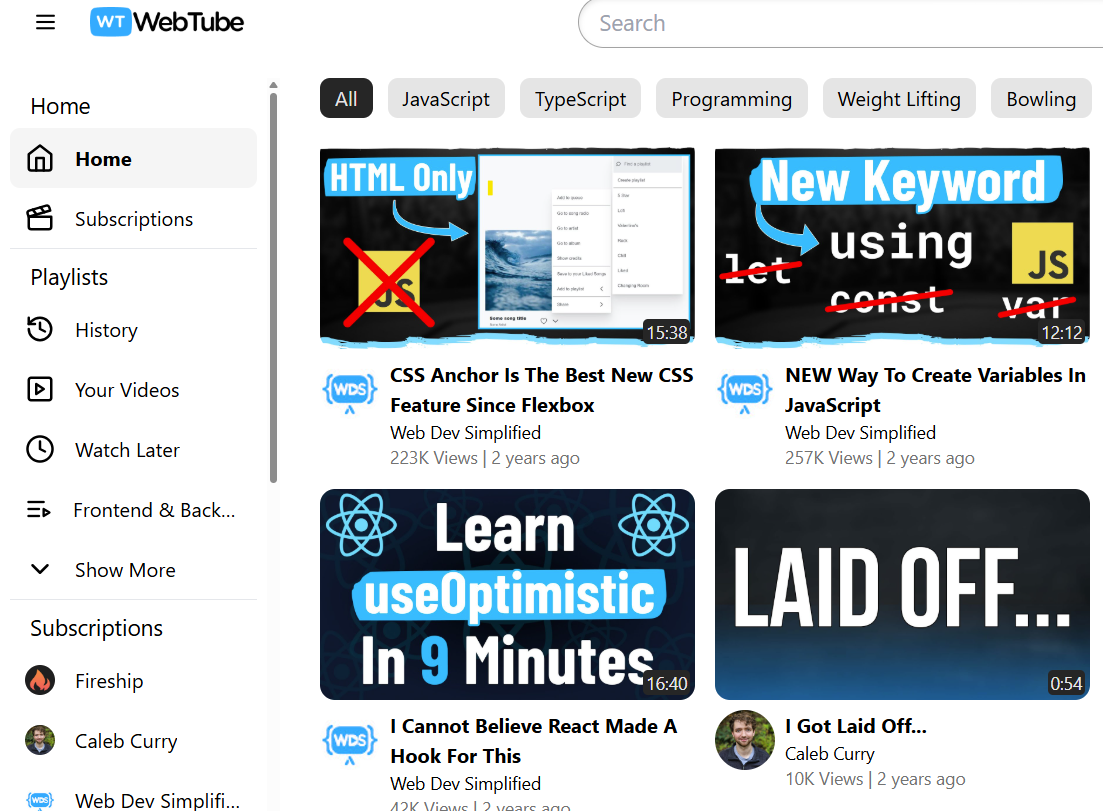Click Web Dev Simplified under NEW Way video
Image resolution: width=1103 pixels, height=811 pixels.
click(860, 433)
